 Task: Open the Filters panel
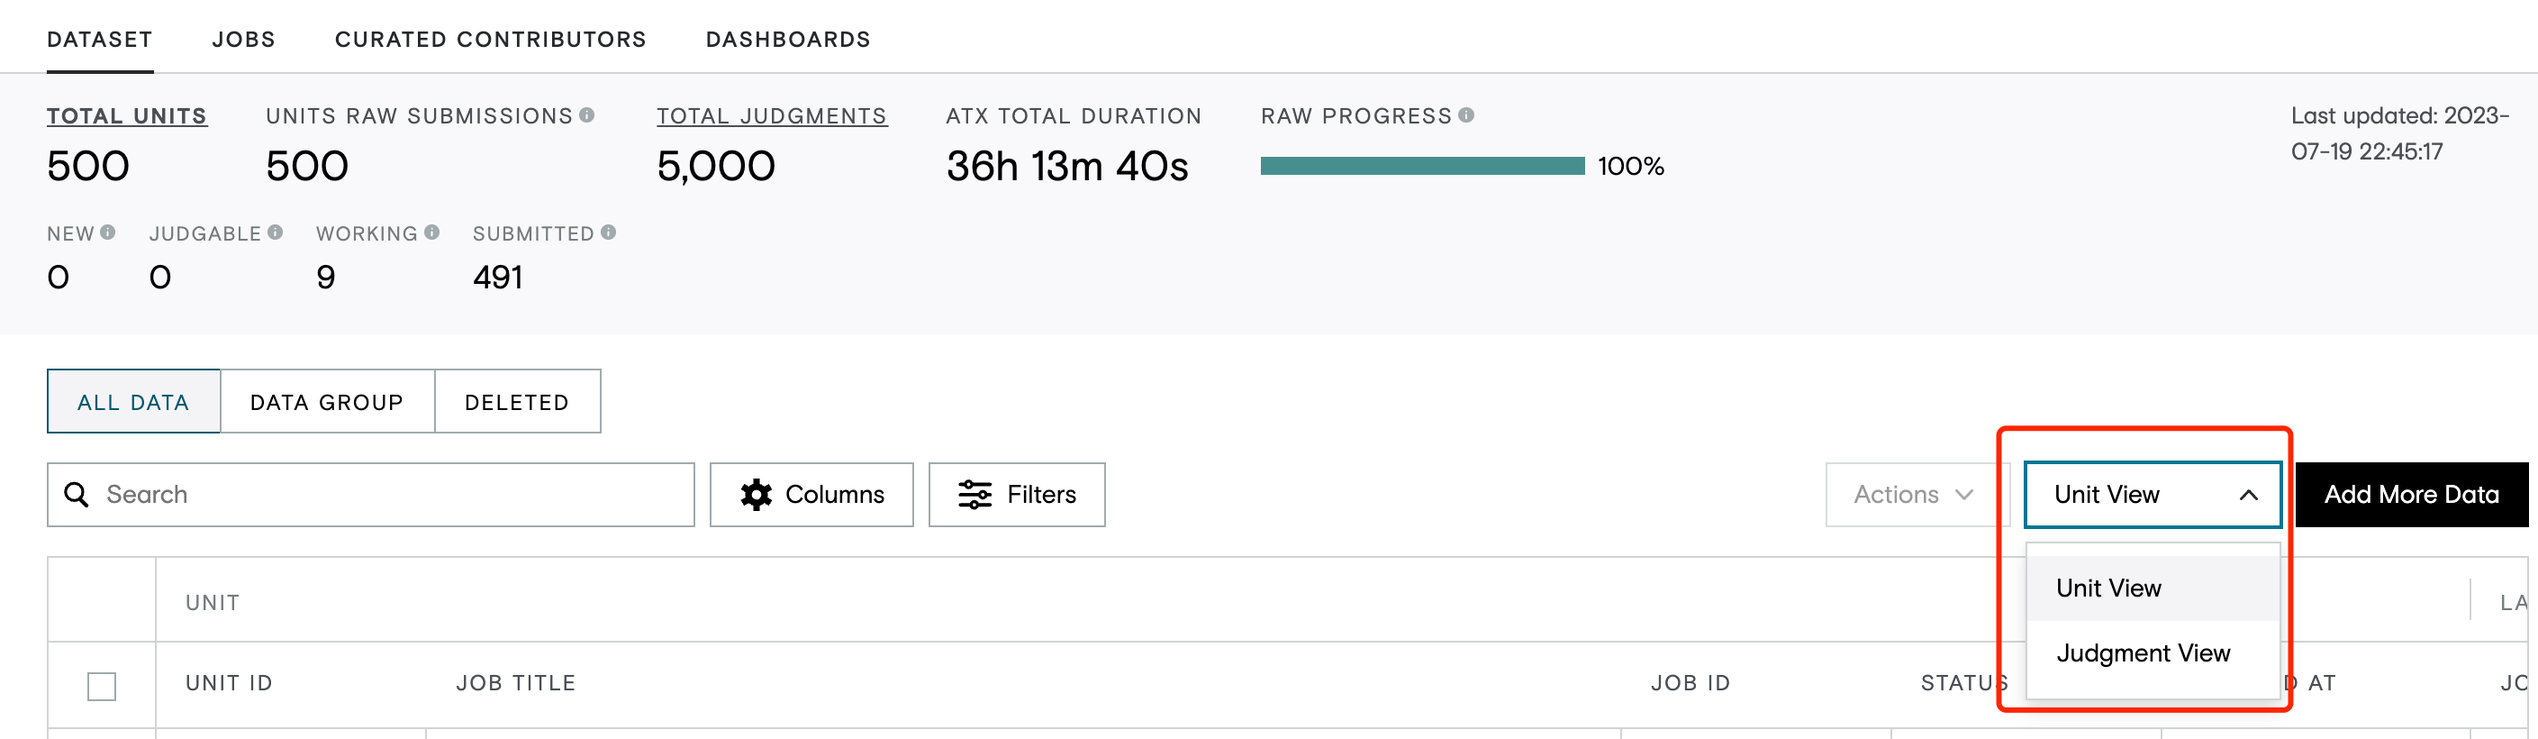[x=1016, y=494]
